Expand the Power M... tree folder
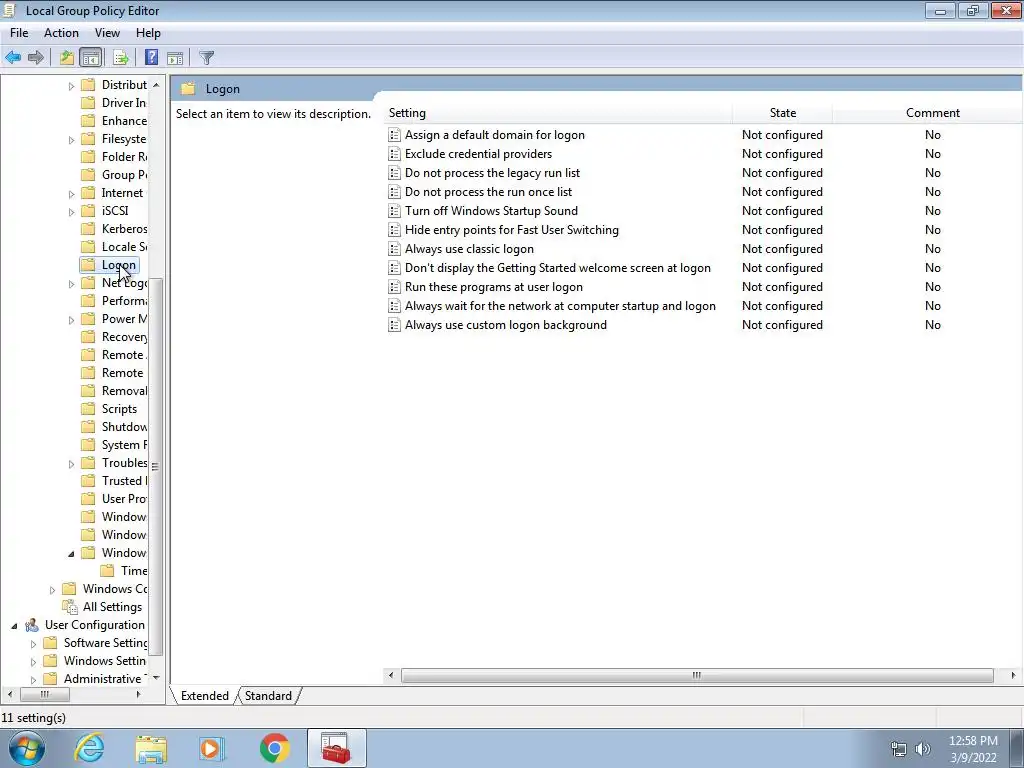 71,320
